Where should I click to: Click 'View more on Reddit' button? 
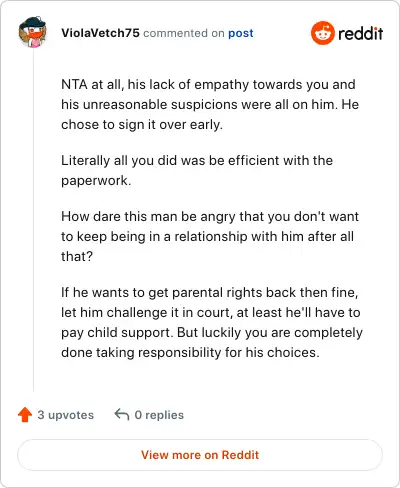tap(200, 455)
